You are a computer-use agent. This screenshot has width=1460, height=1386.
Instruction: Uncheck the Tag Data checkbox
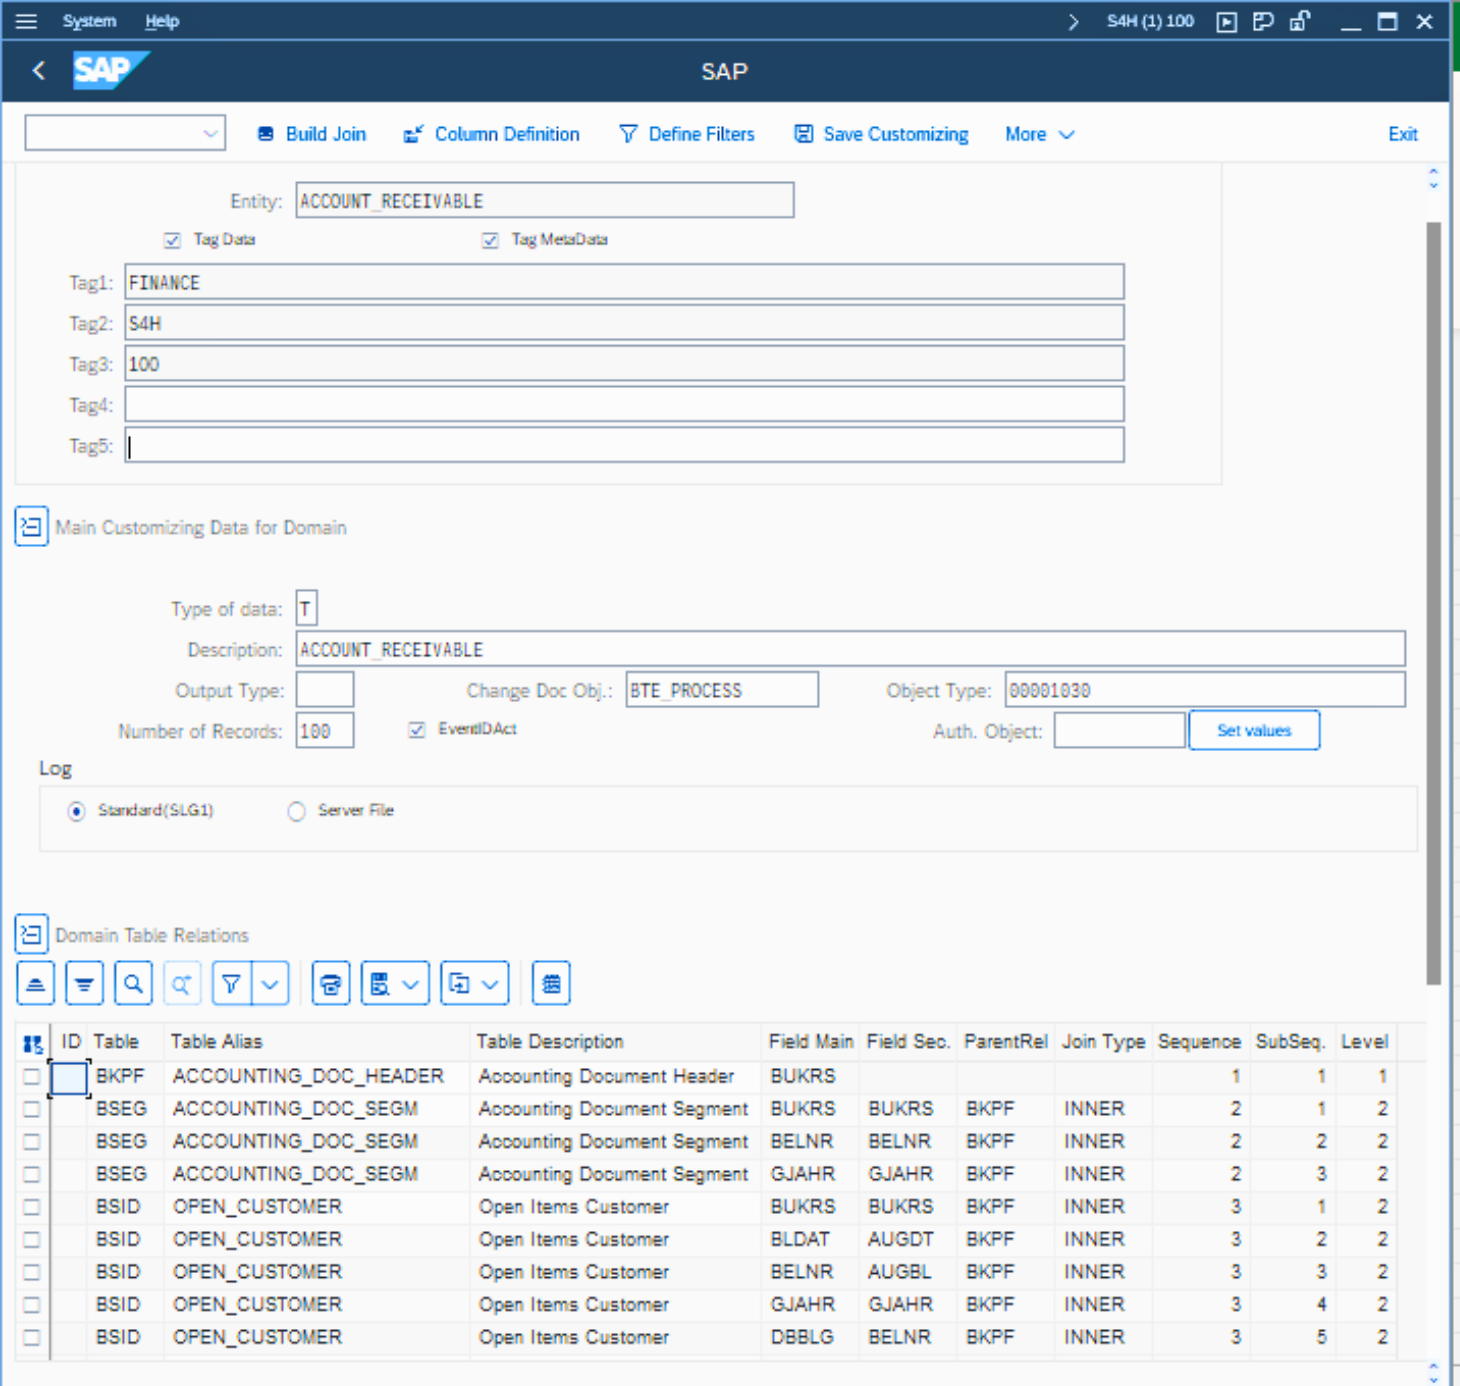pos(172,240)
